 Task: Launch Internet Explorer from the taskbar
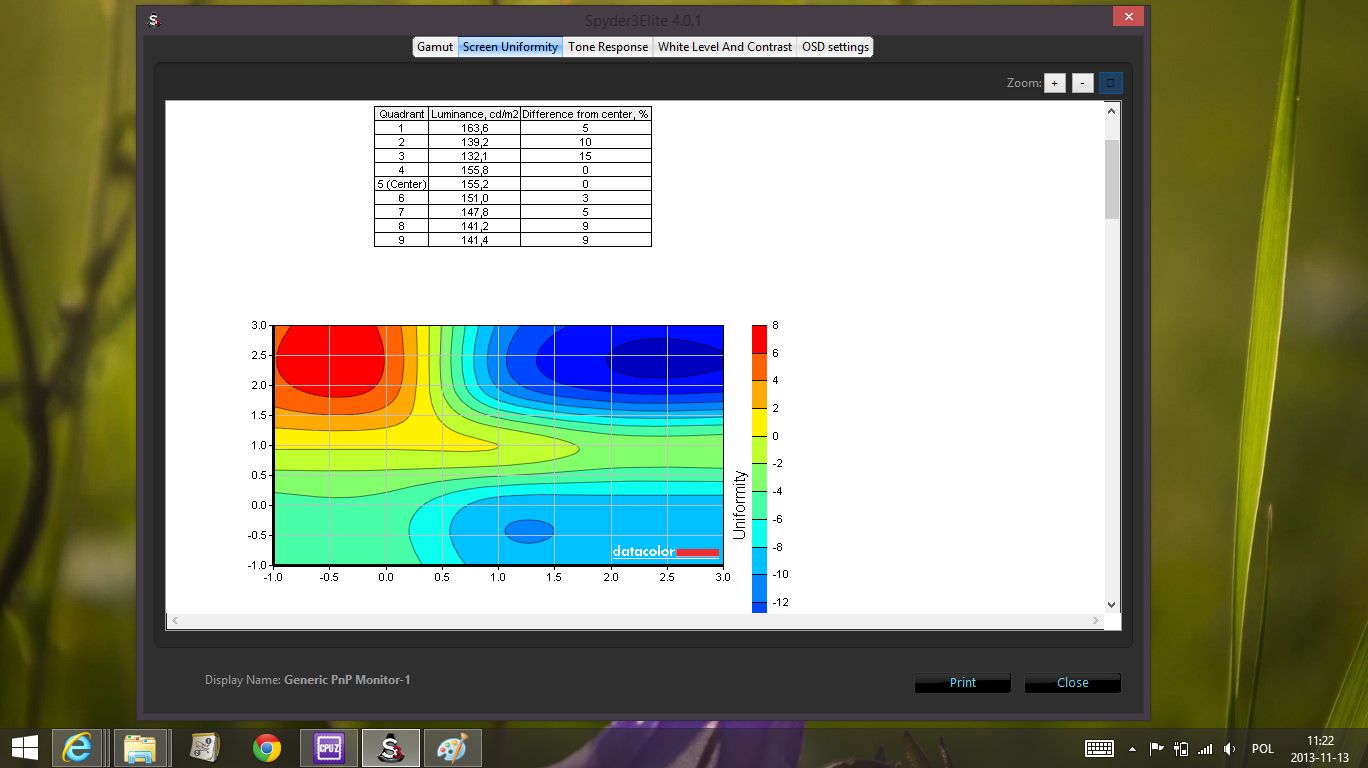click(x=77, y=748)
